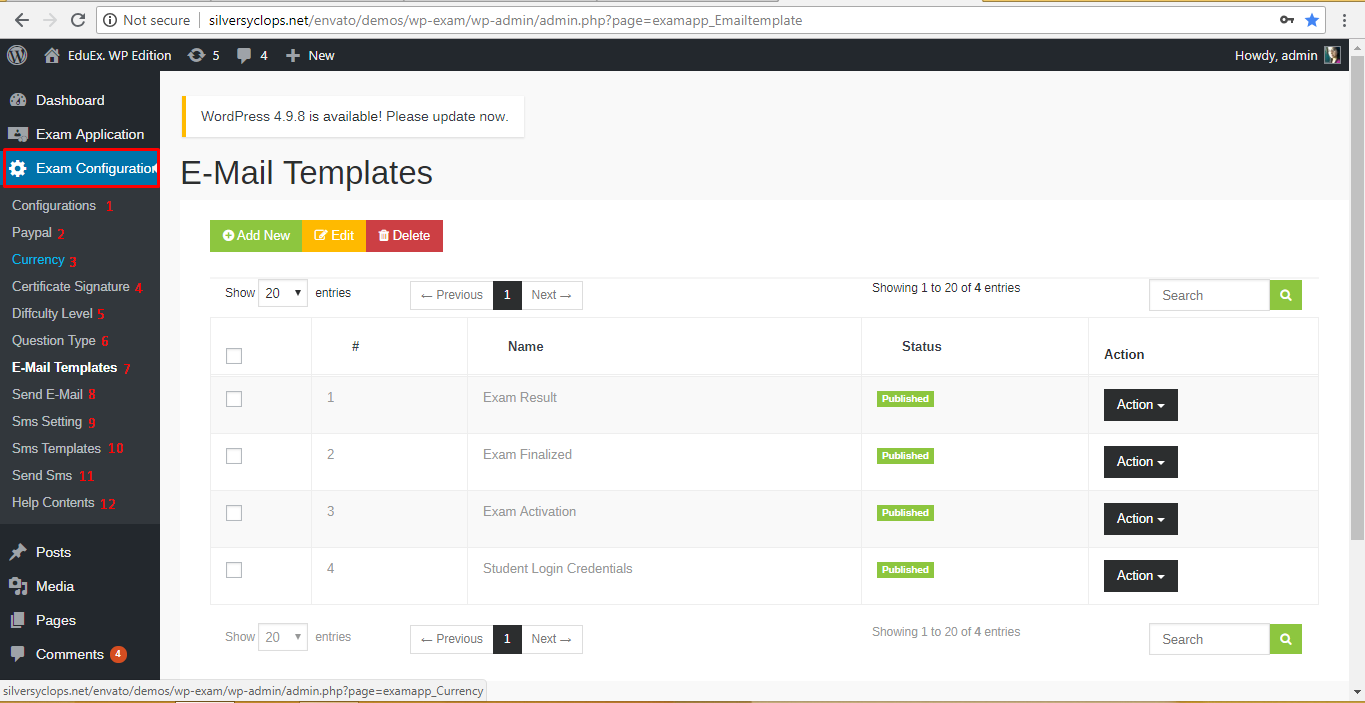Open the updates icon showing 5
Image resolution: width=1365 pixels, height=703 pixels.
pos(196,56)
